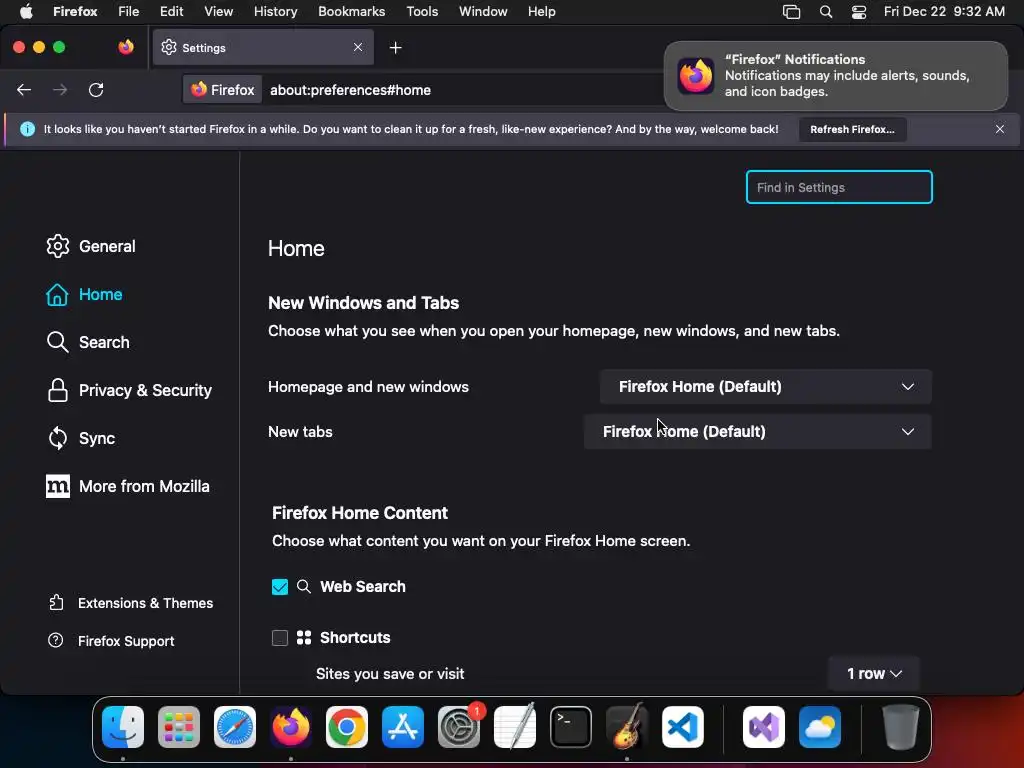Open Privacy & Security settings

click(129, 391)
